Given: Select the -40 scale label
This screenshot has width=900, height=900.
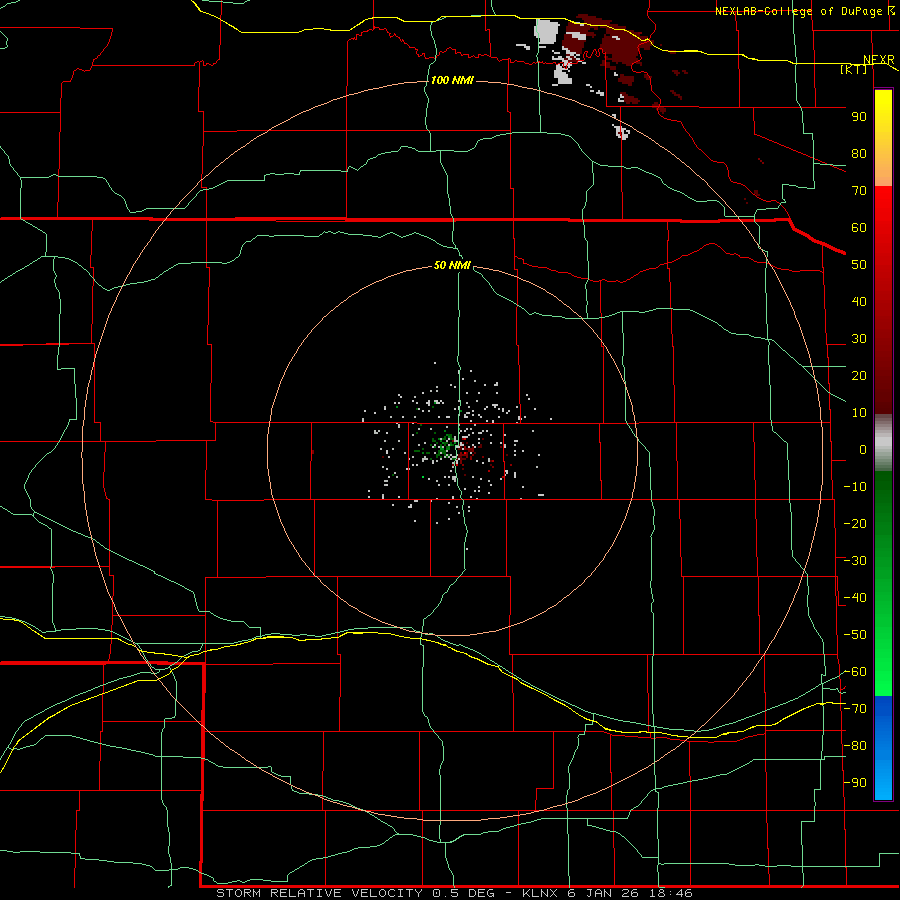Looking at the screenshot, I should pos(855,598).
